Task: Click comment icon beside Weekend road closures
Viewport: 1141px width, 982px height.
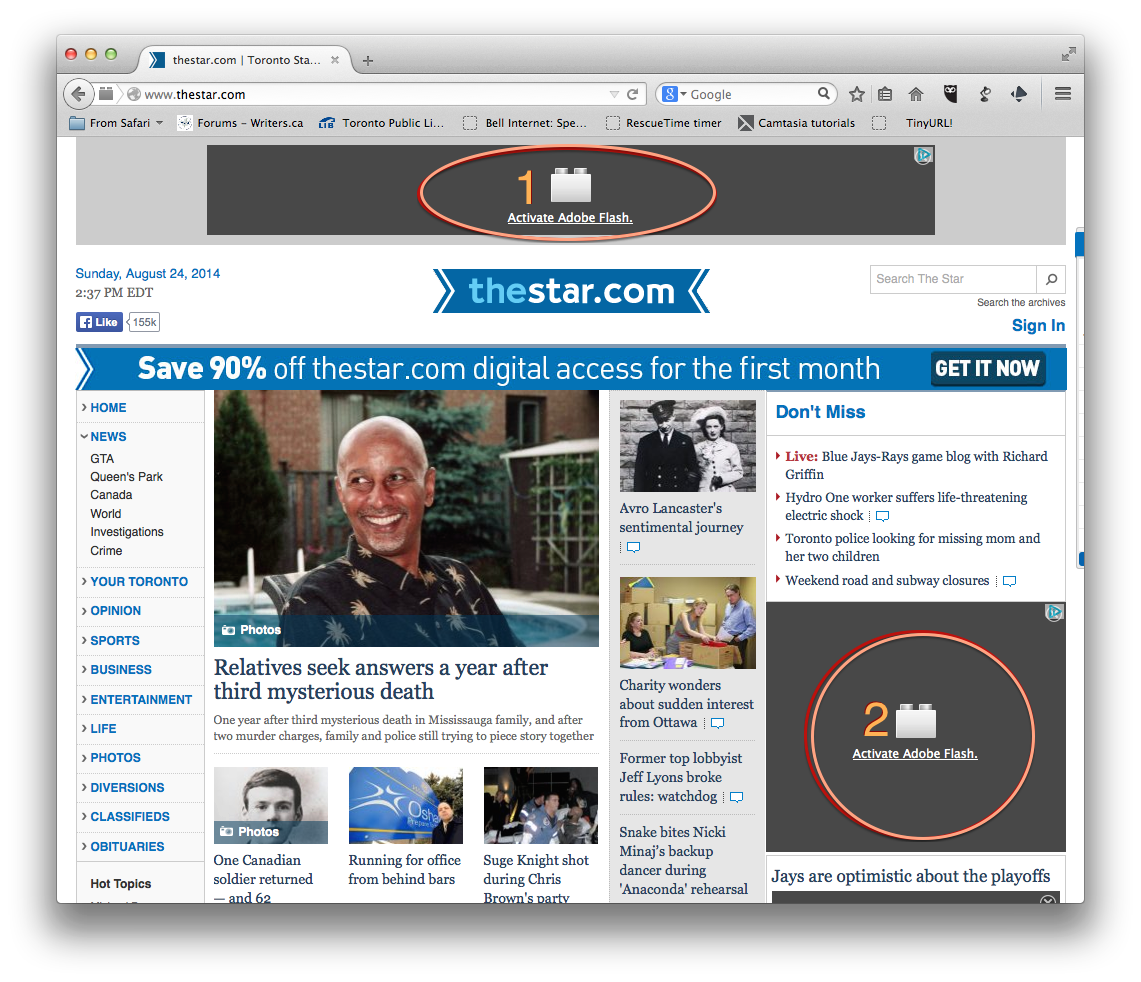Action: (x=1009, y=581)
